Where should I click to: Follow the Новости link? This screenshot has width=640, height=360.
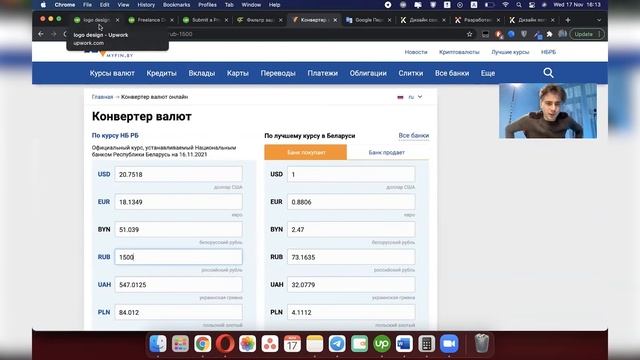416,52
